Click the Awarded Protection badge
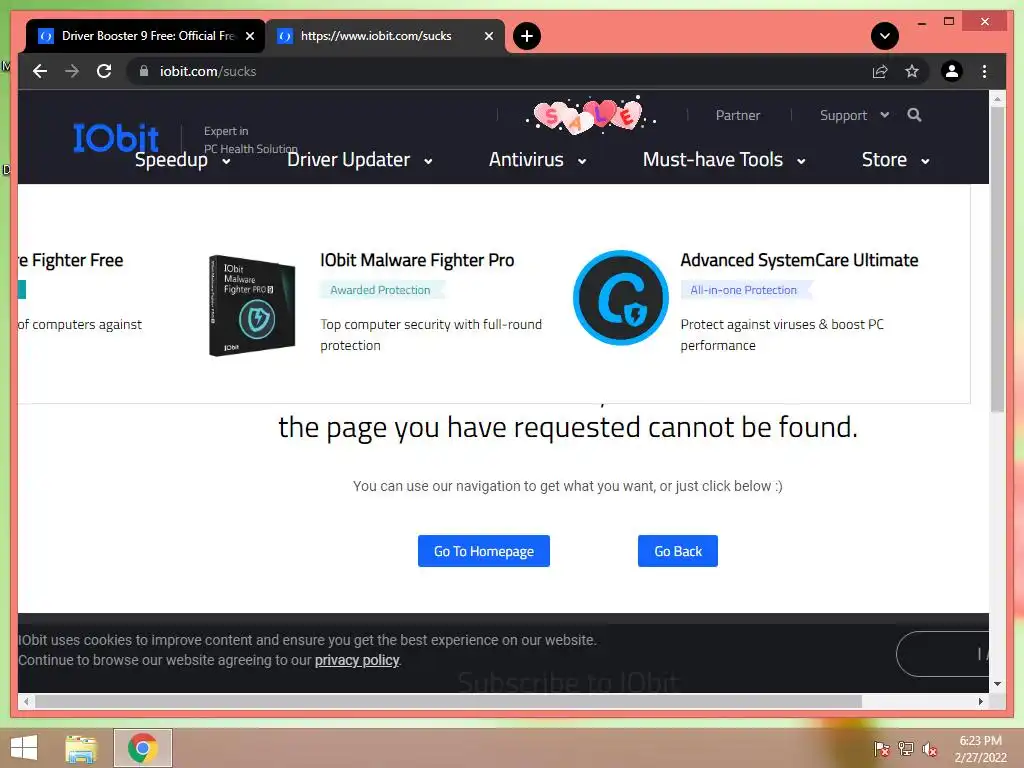The image size is (1024, 768). pos(381,290)
